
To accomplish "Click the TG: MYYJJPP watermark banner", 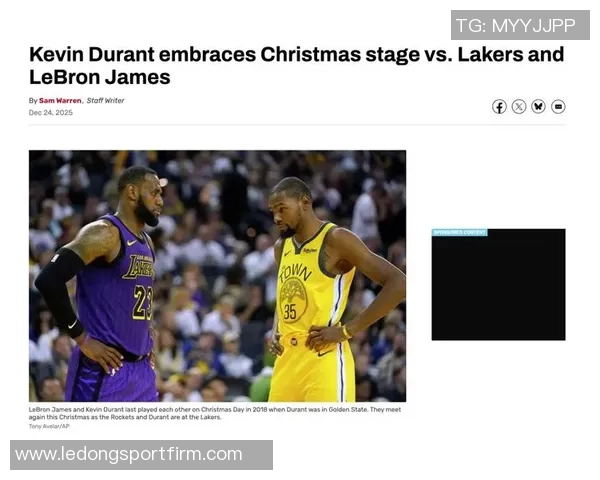I will [520, 25].
